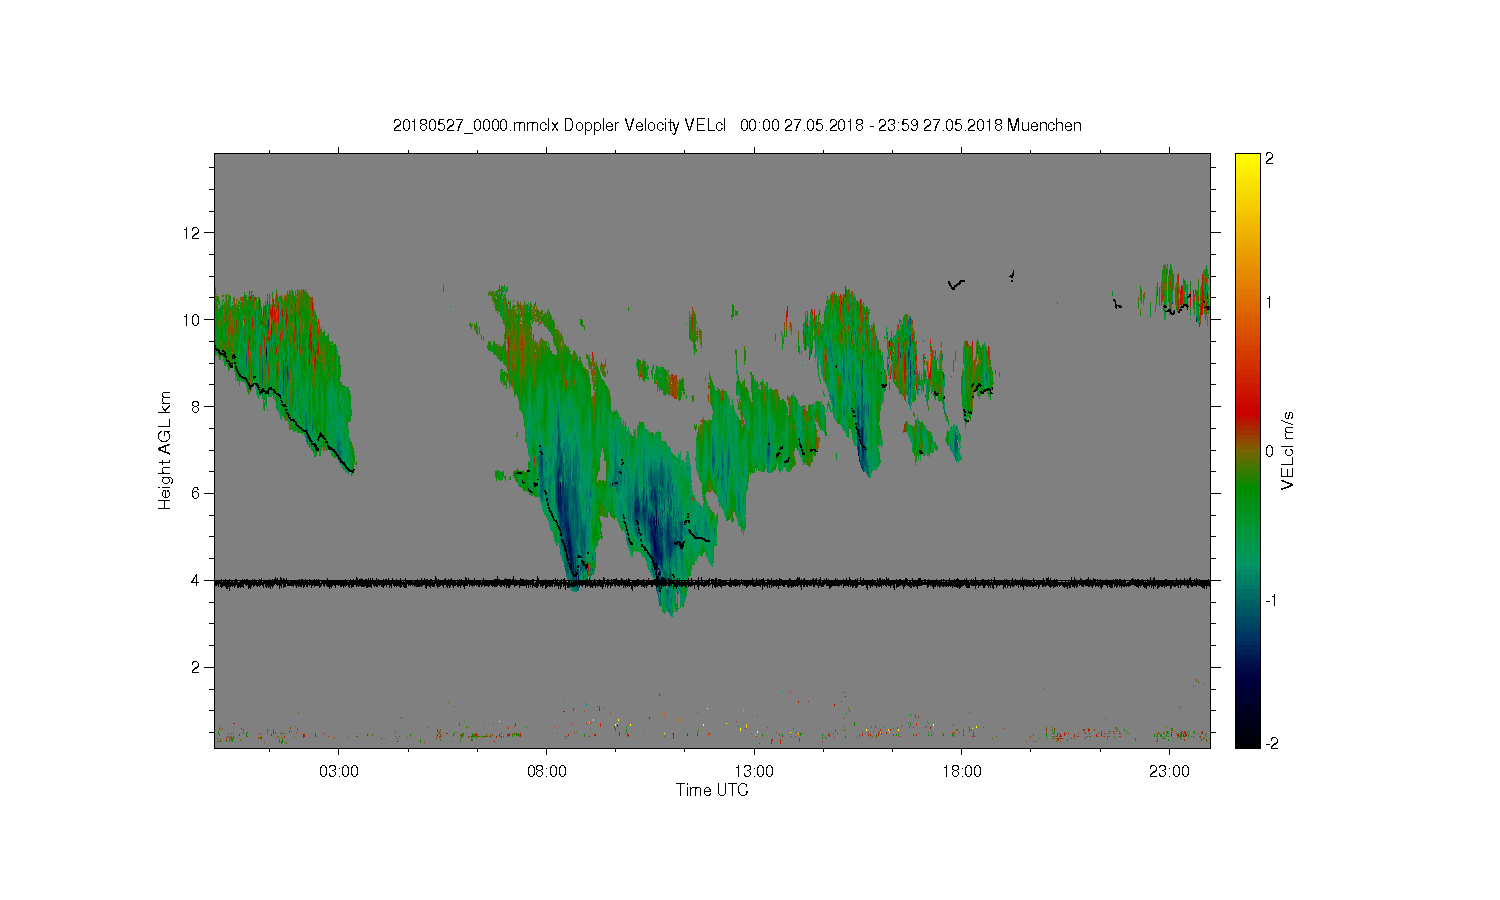
Task: Click the 03:00 time tick label
Action: [339, 772]
